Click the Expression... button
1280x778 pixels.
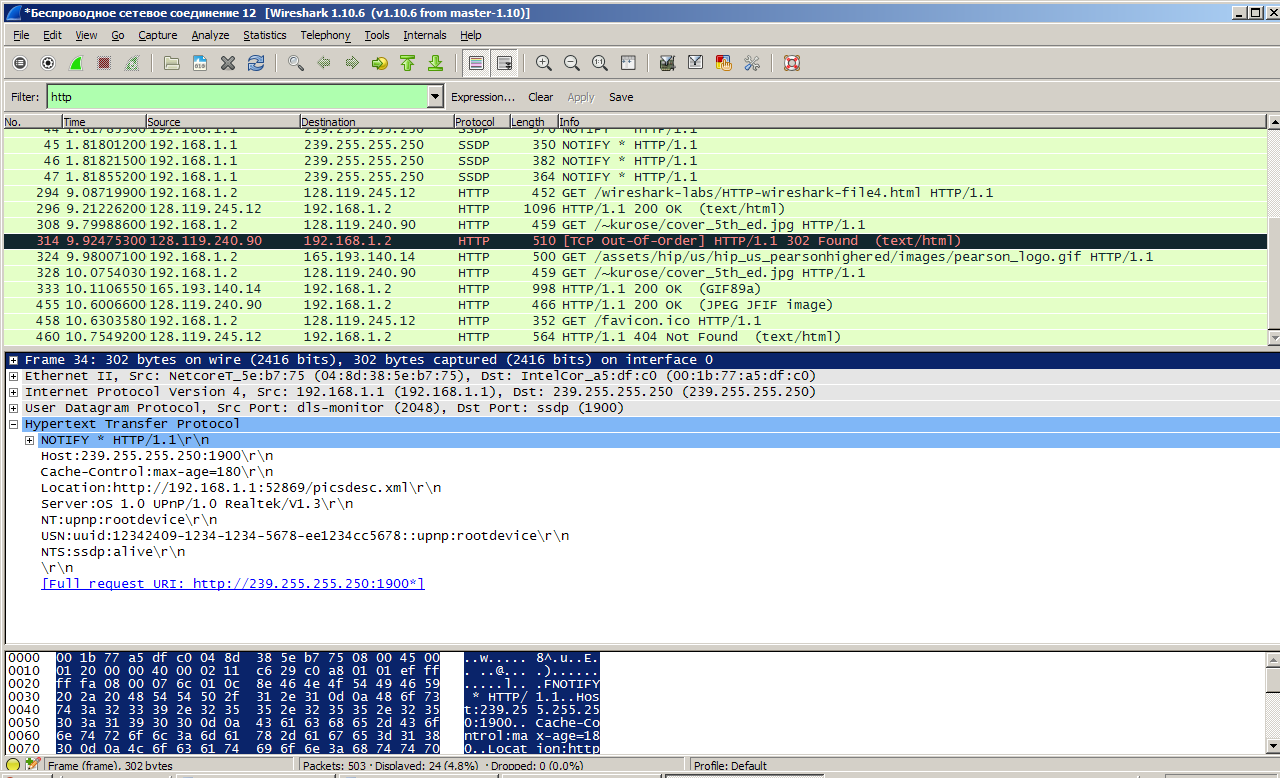click(483, 97)
